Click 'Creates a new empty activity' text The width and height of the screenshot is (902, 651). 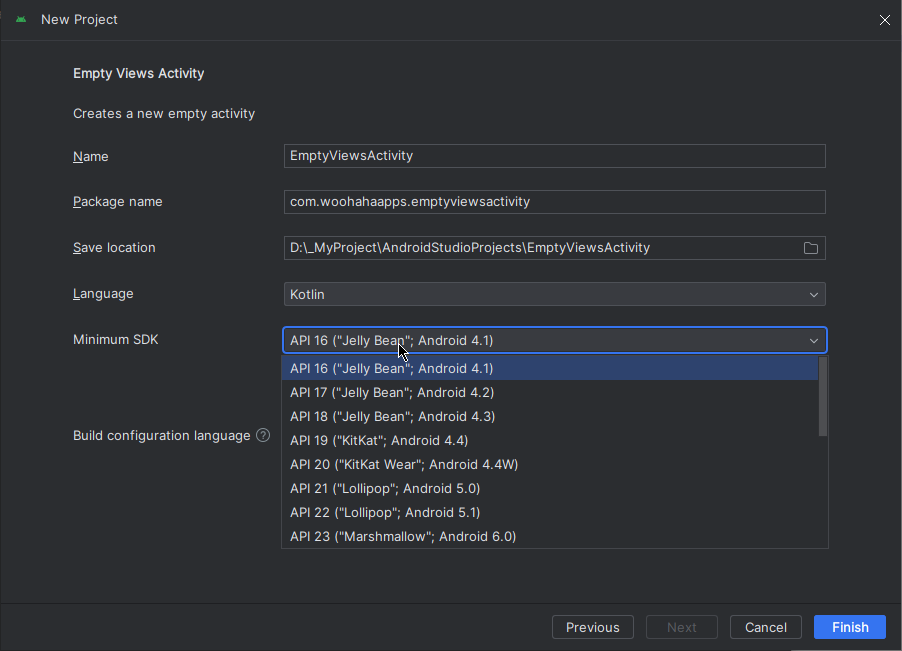tap(164, 114)
